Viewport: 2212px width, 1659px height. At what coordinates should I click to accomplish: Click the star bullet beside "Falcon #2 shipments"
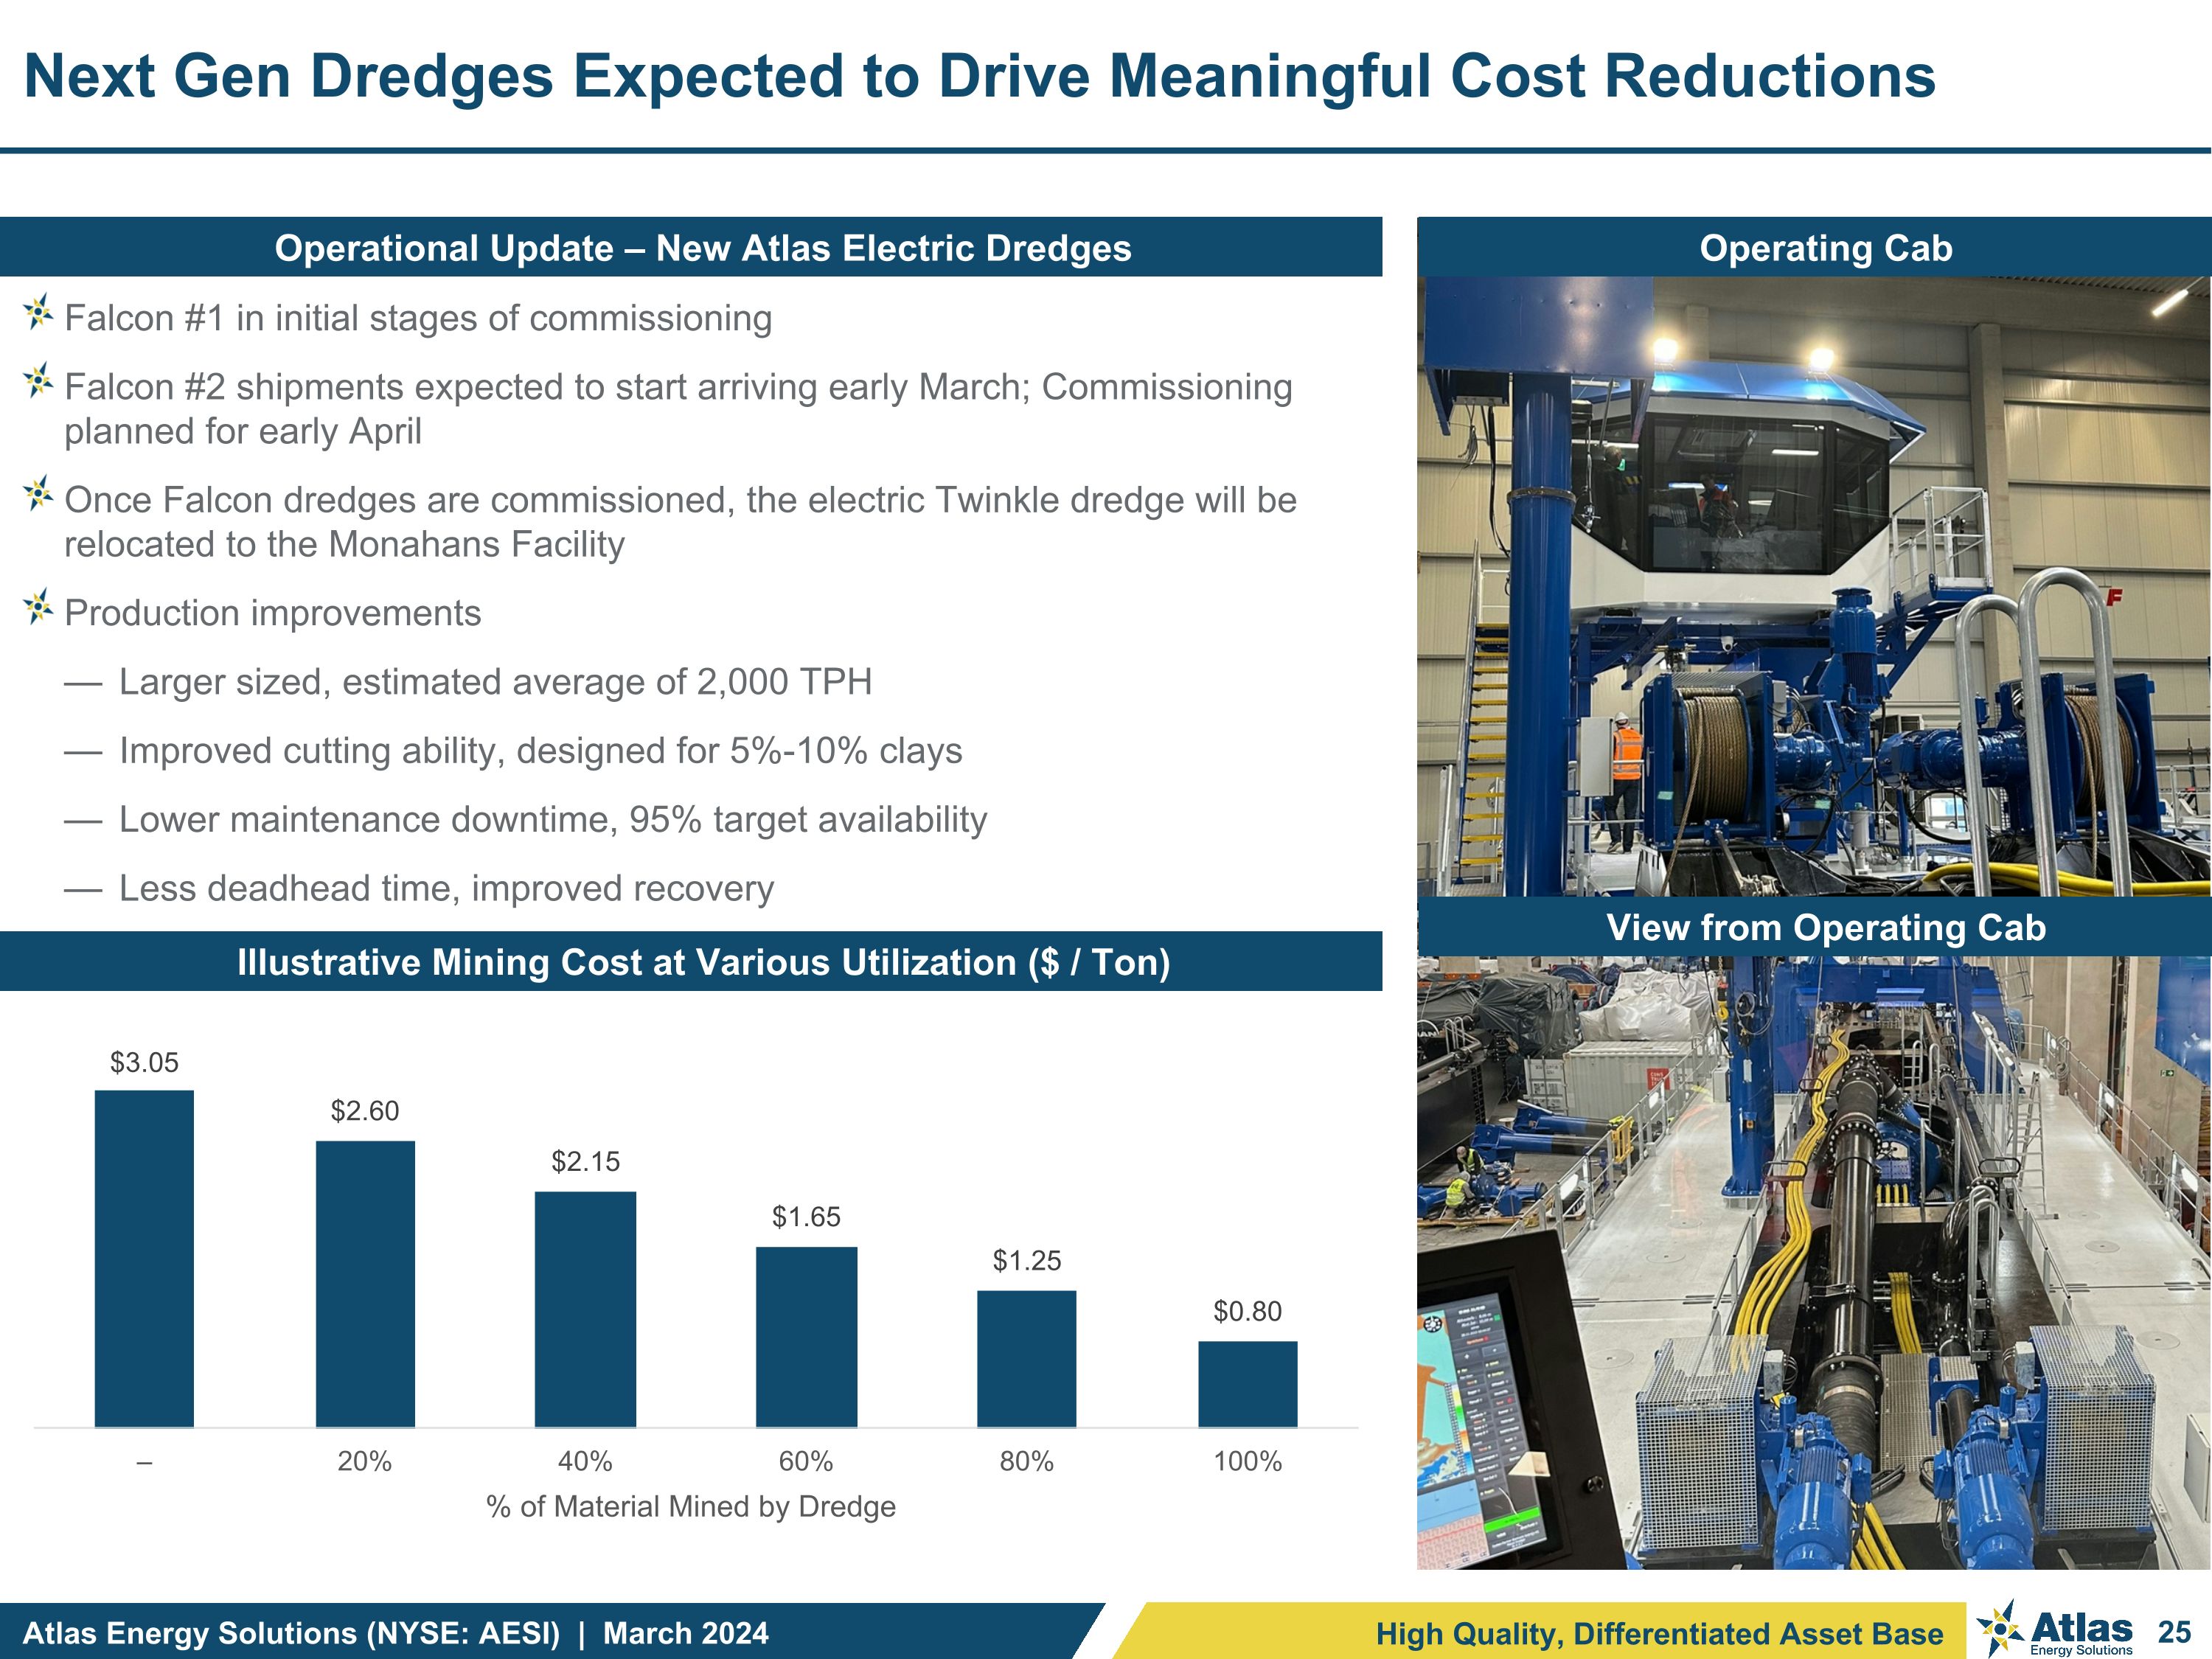[x=38, y=381]
